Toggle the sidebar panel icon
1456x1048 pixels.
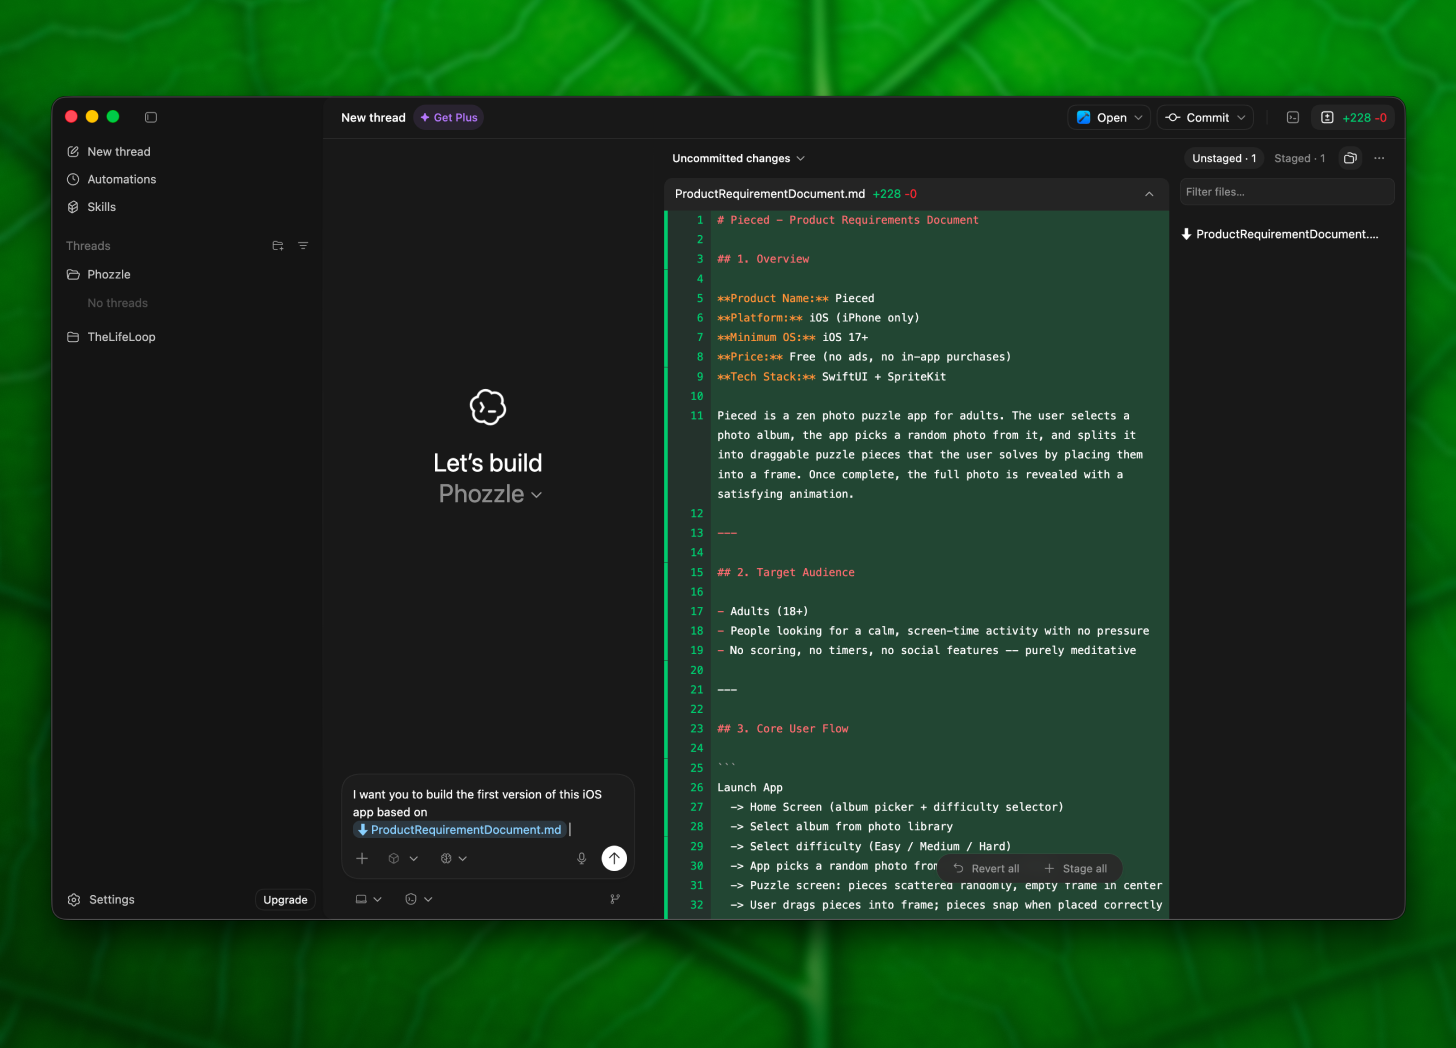pos(151,117)
